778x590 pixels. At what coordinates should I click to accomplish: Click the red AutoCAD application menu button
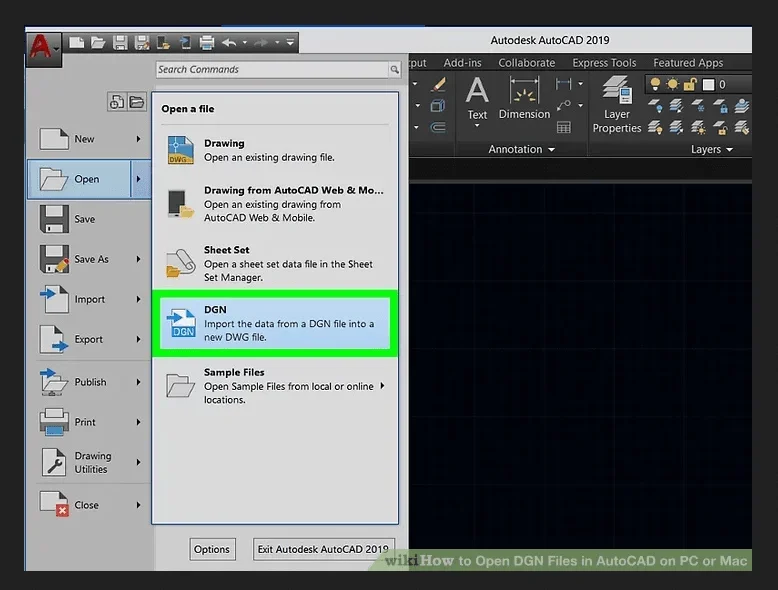coord(44,49)
